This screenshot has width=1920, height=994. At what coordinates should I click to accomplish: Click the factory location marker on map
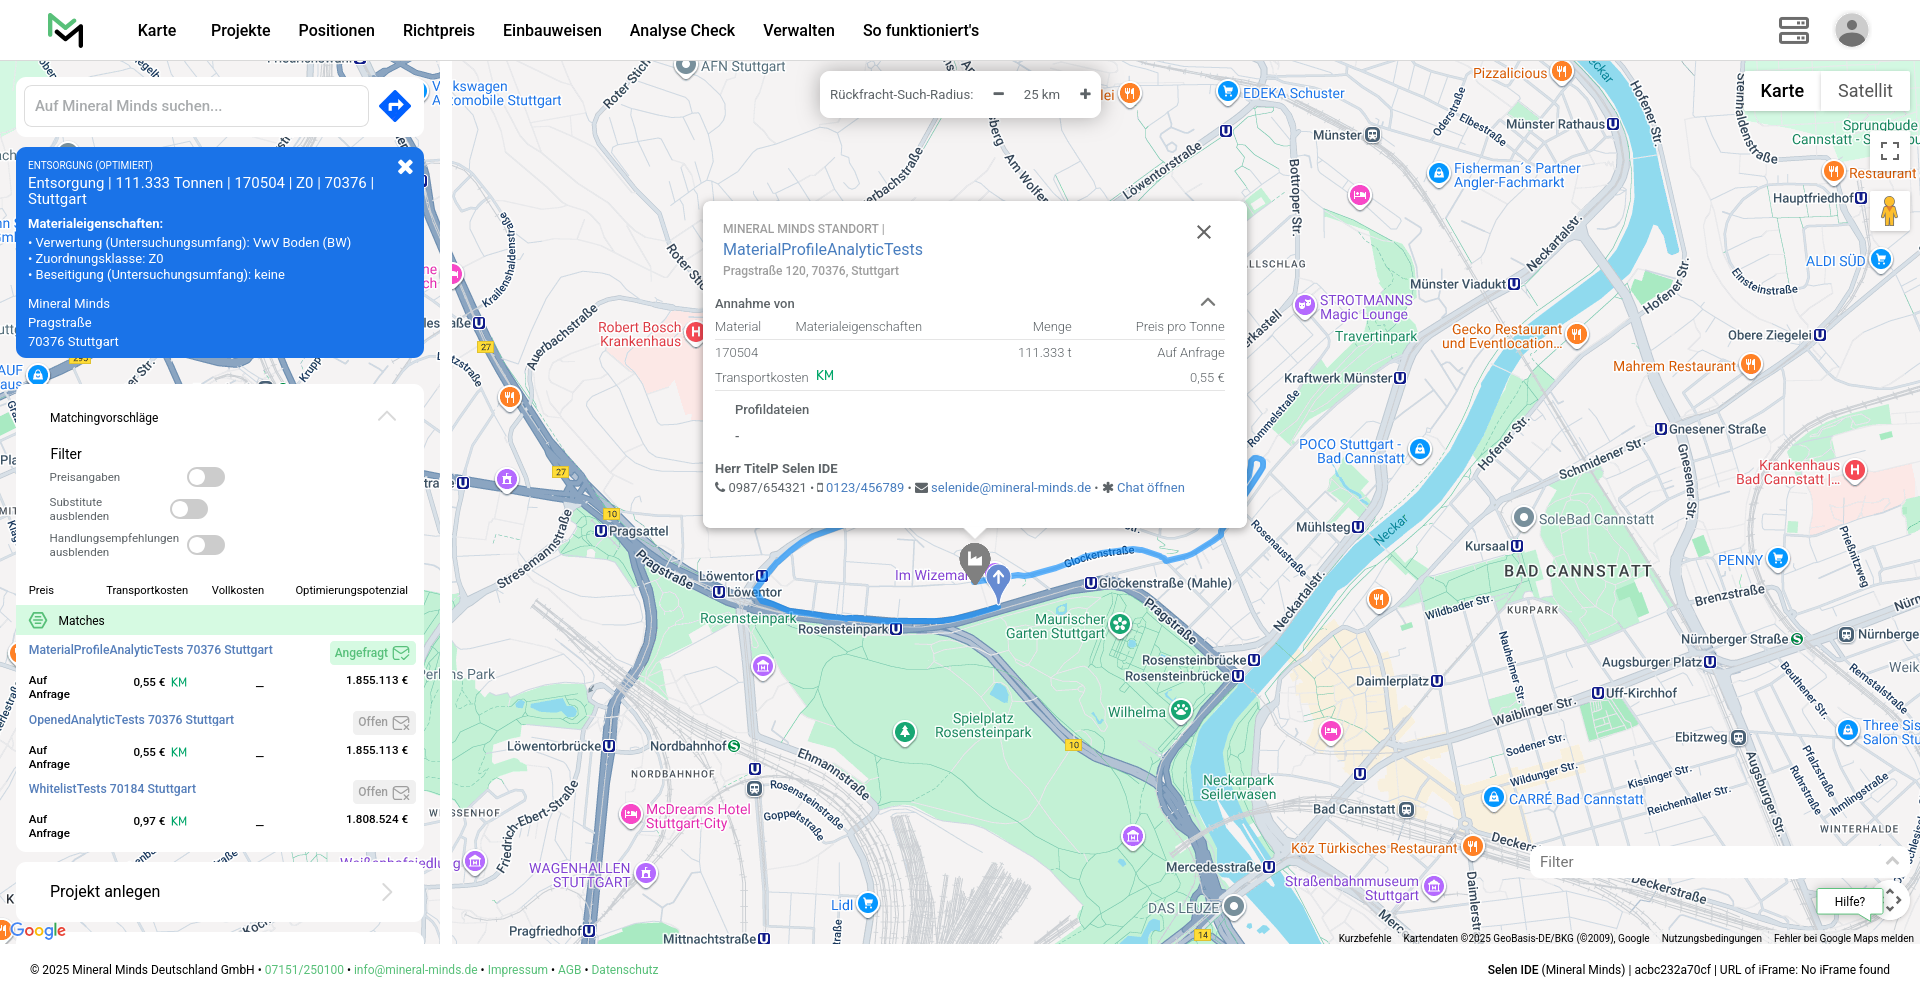[974, 560]
